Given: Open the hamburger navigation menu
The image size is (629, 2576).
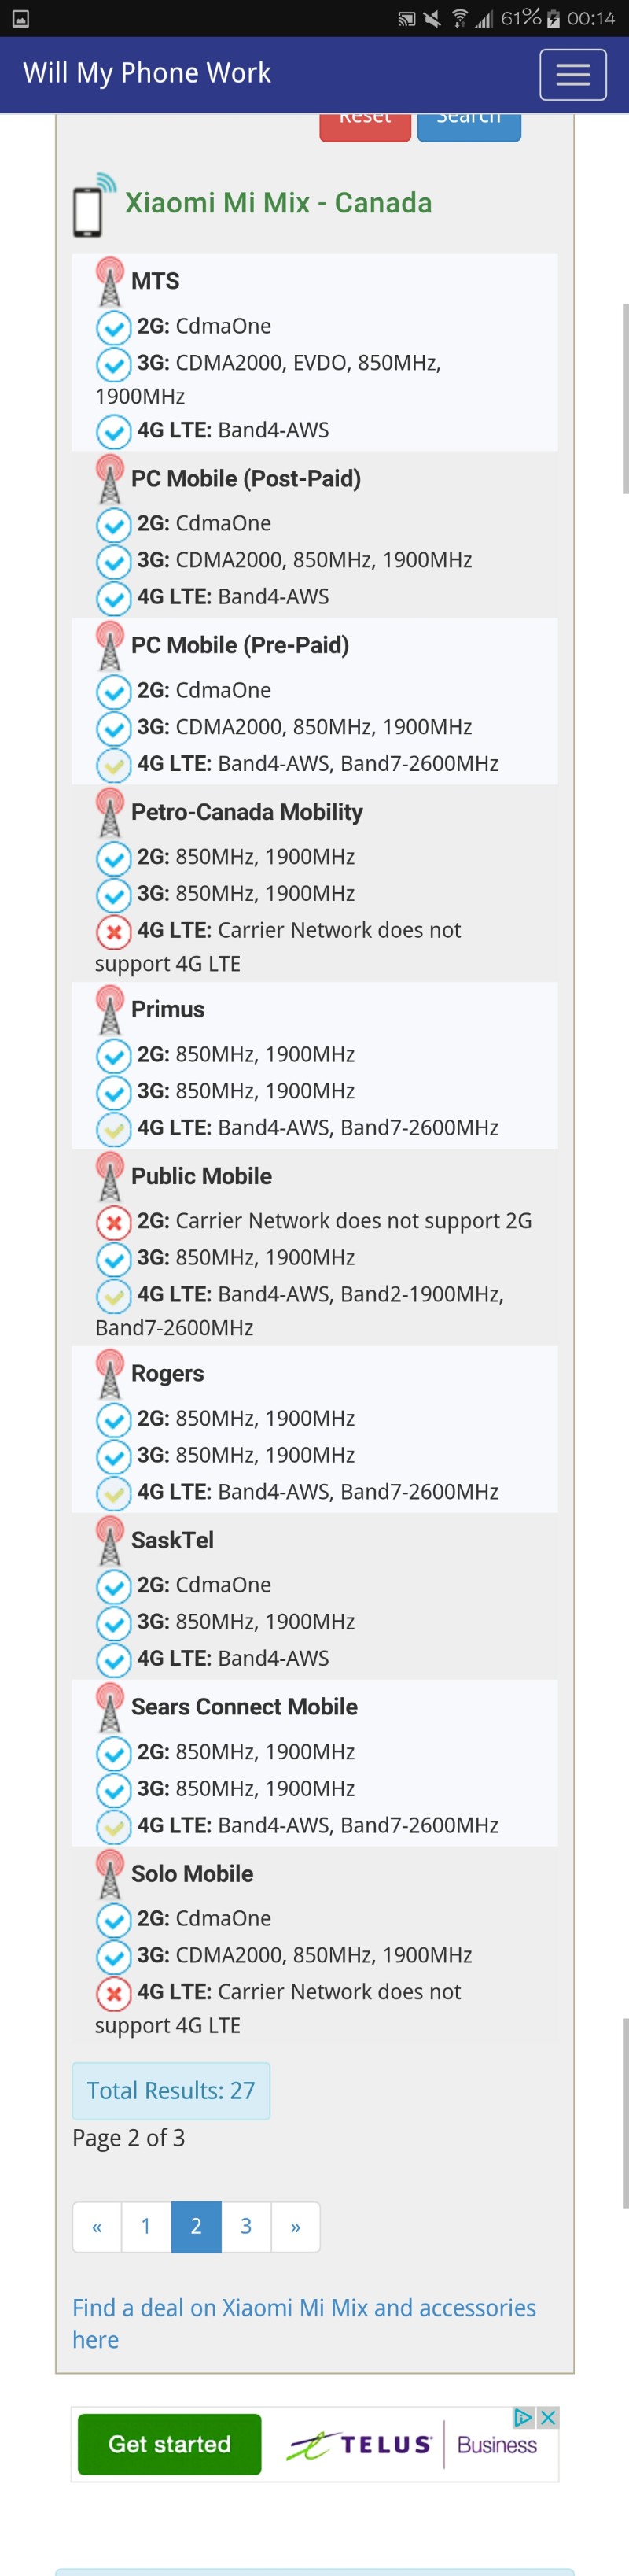Looking at the screenshot, I should coord(572,75).
